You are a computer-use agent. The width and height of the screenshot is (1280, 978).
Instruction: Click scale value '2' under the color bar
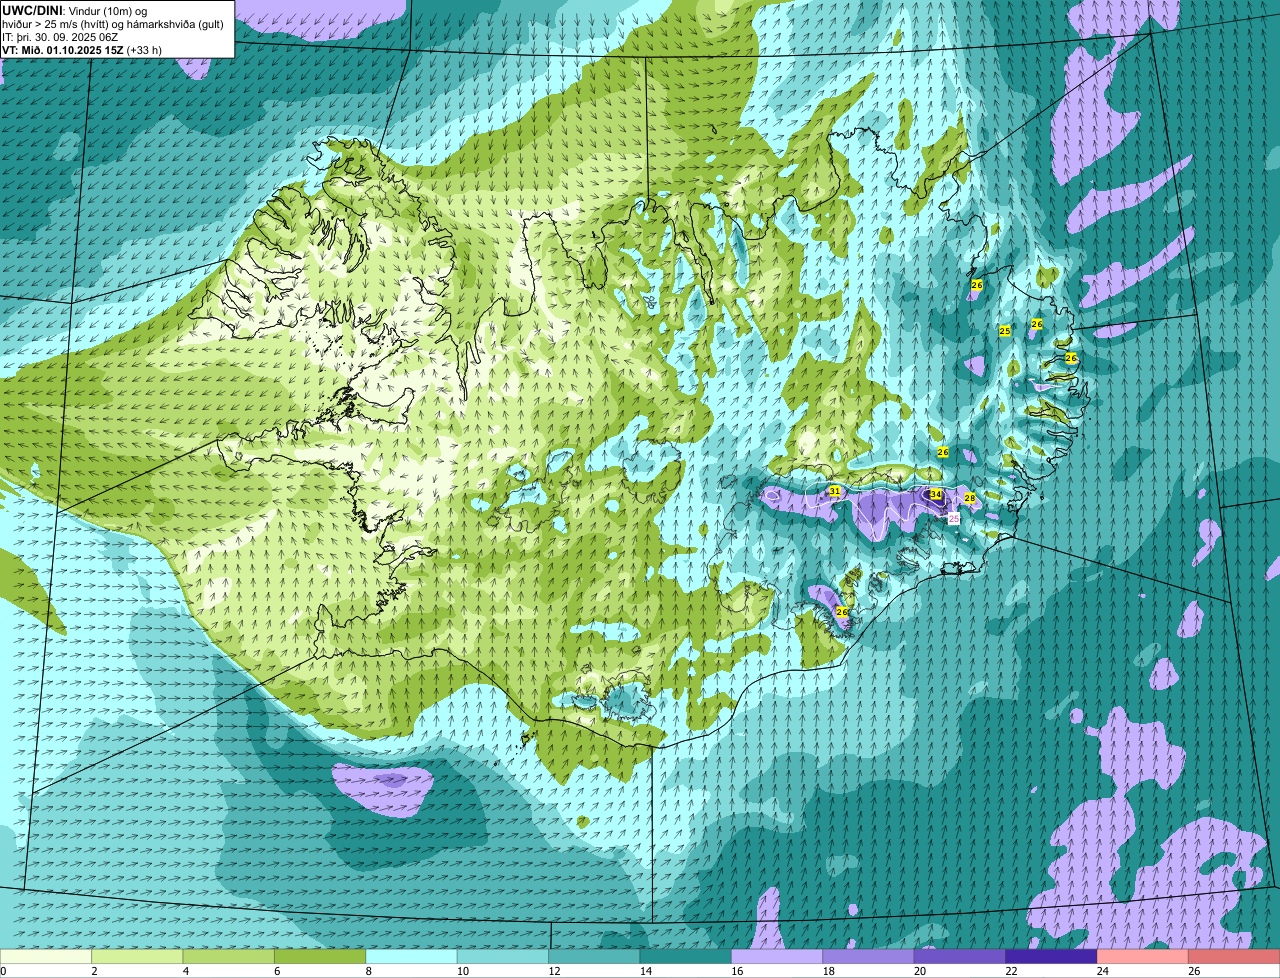(94, 971)
